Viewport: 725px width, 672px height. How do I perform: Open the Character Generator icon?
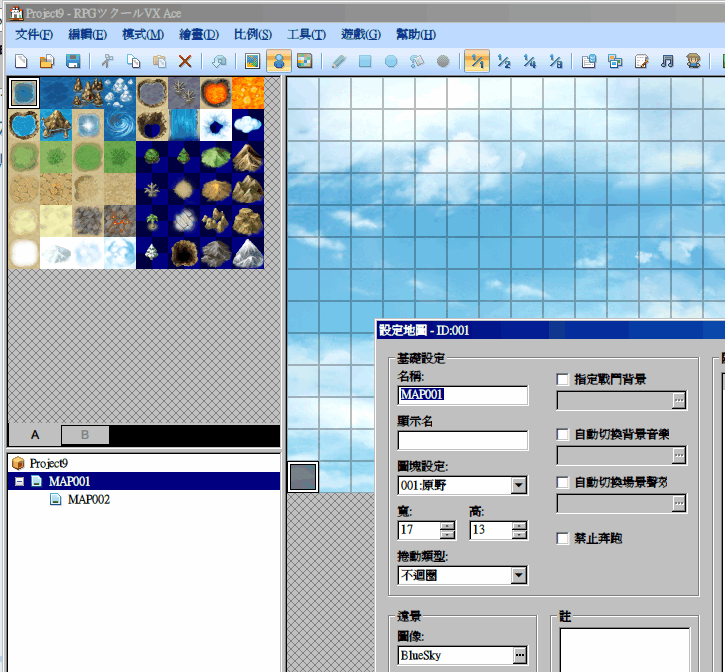click(x=693, y=61)
